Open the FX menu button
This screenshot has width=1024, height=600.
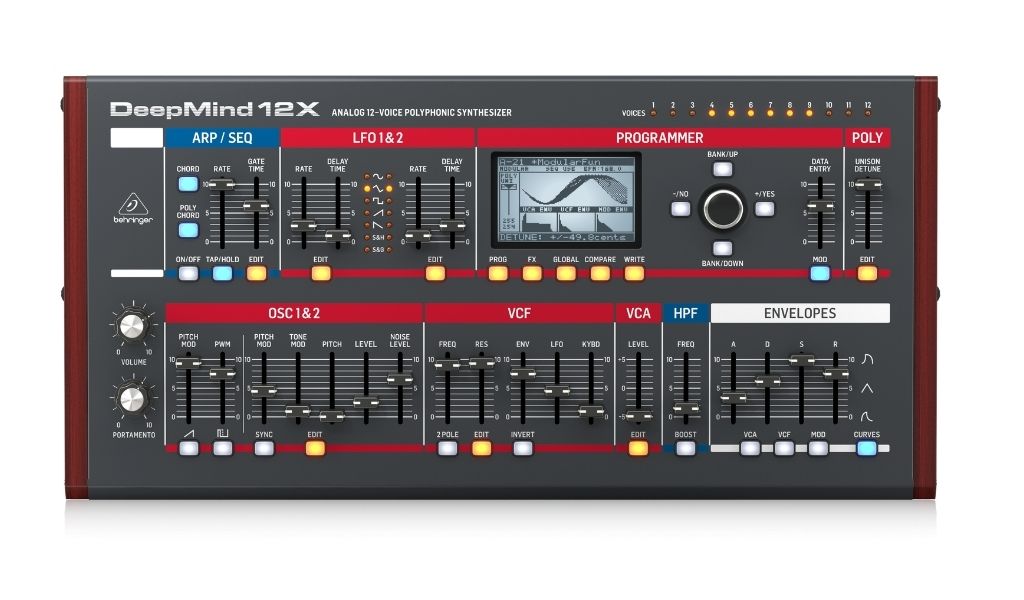[532, 274]
